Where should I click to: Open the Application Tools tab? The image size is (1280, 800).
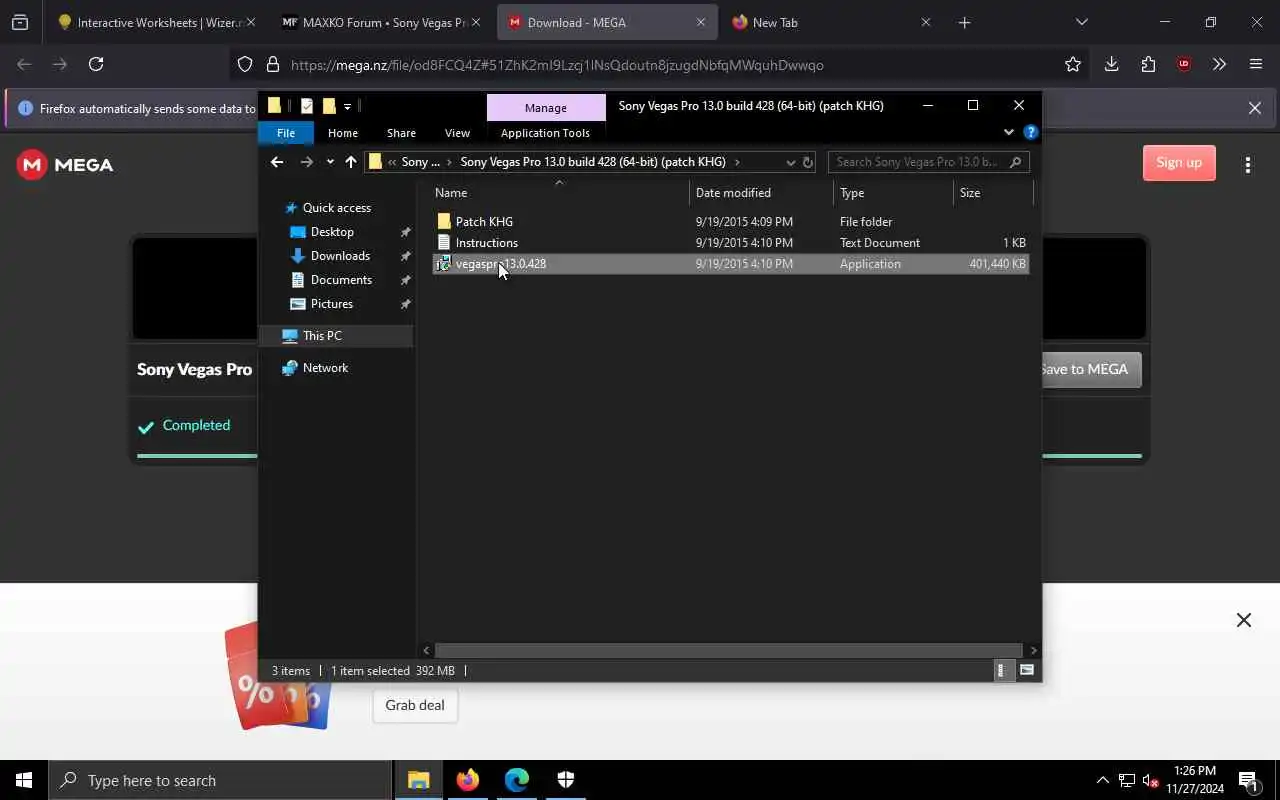click(545, 133)
